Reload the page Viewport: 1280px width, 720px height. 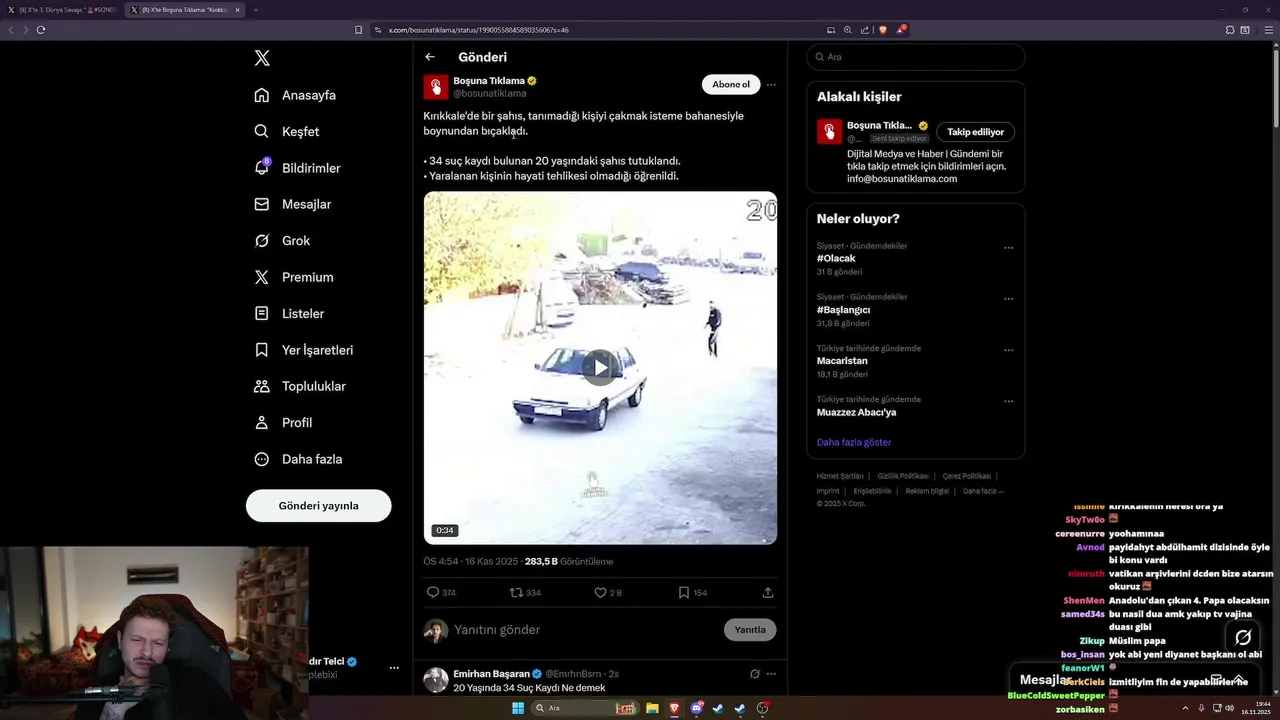[41, 30]
